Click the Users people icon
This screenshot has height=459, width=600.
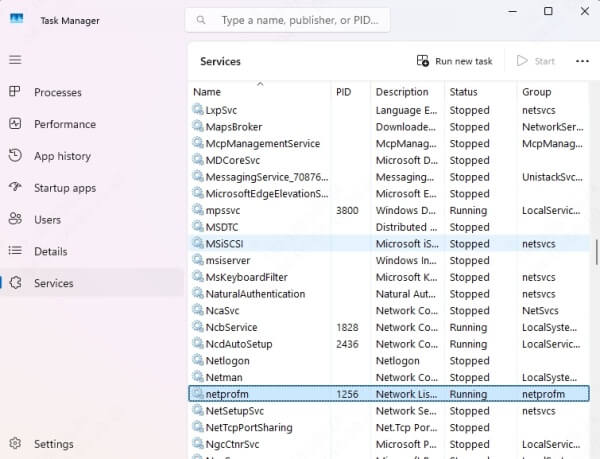(15, 219)
